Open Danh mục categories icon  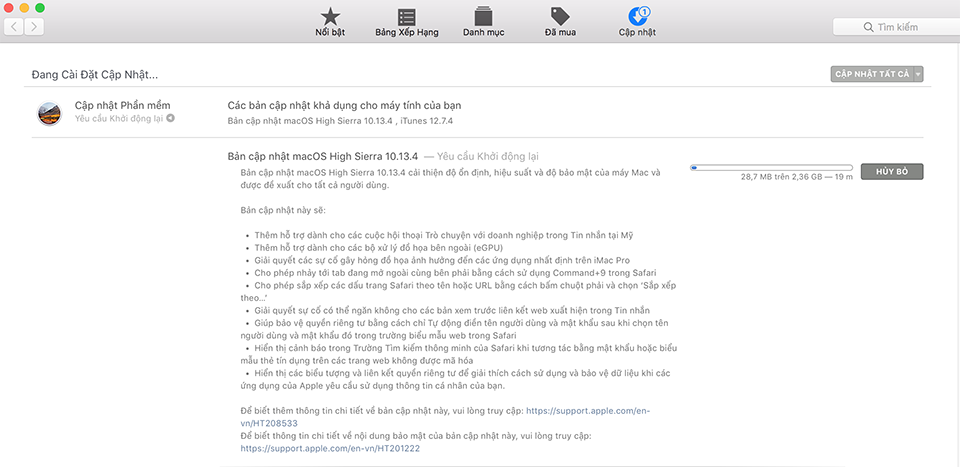pos(483,17)
